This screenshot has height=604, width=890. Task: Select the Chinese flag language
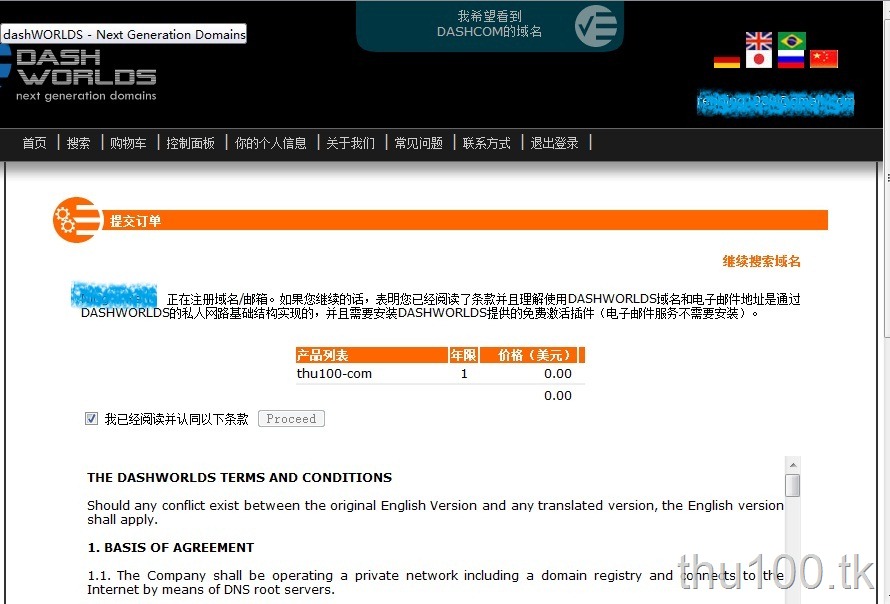tap(824, 58)
